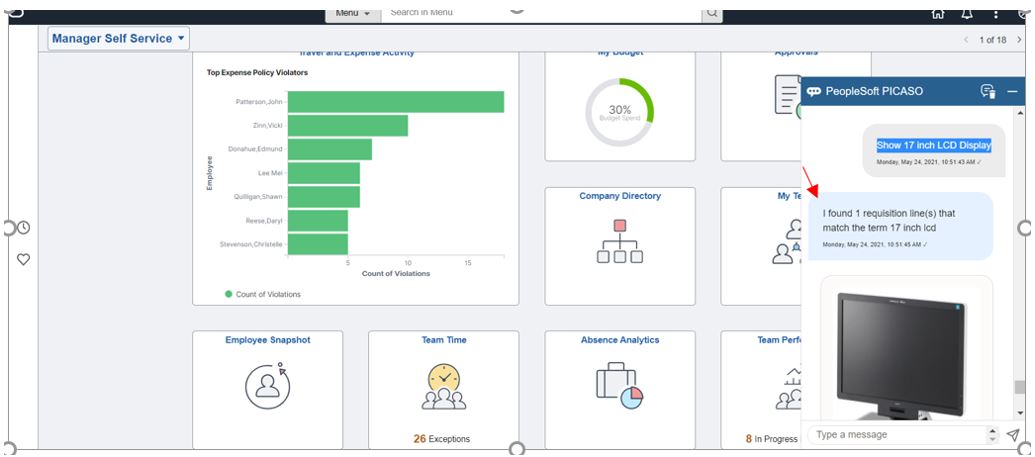Select the Quilligan,Shawn chart bar
Viewport: 1035px width, 457px height.
click(x=324, y=197)
